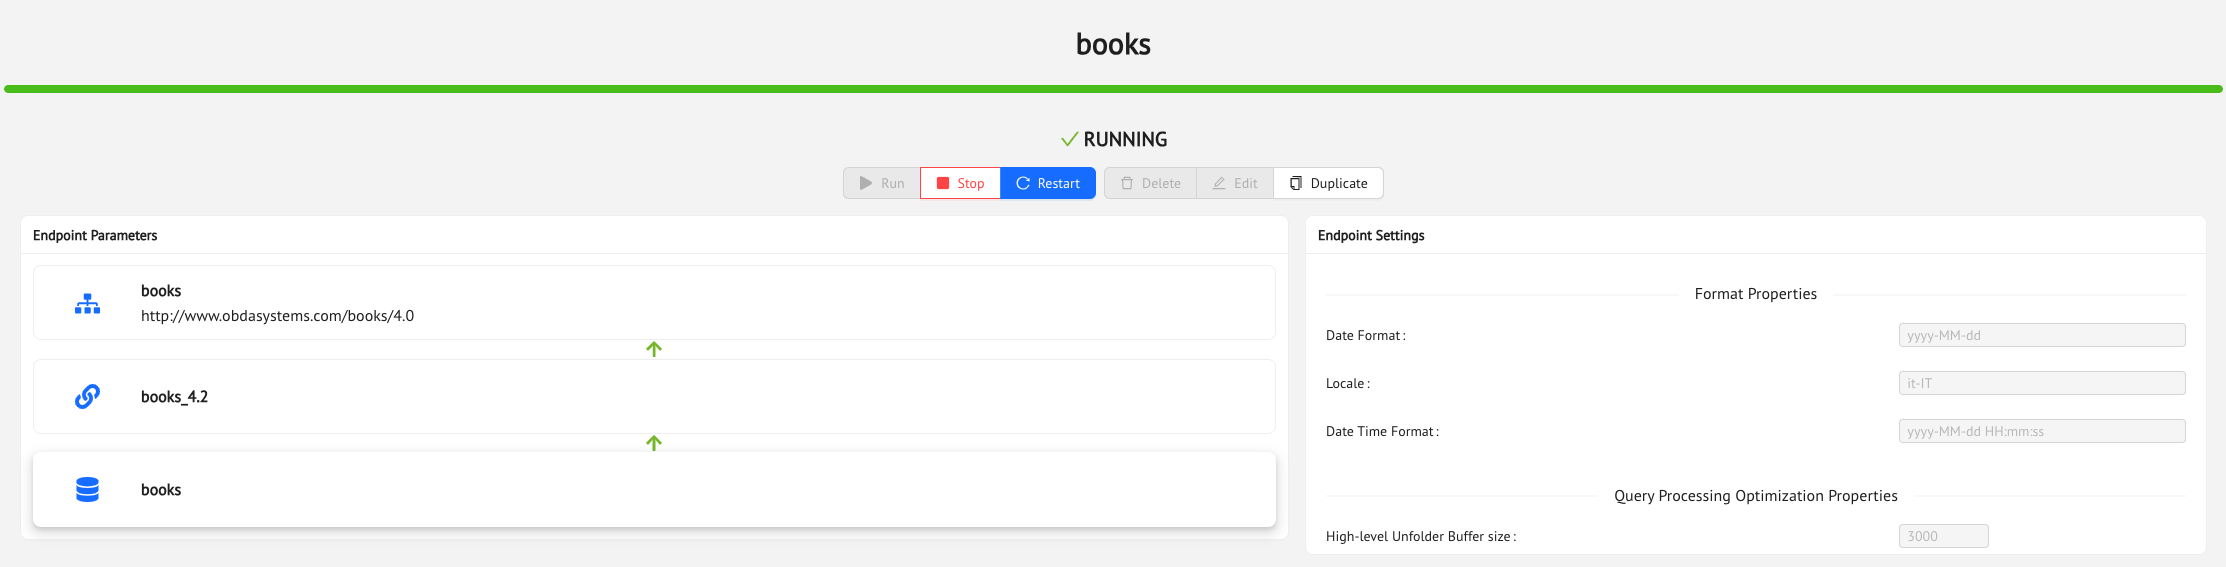Screen dimensions: 2226x567
Task: Click the Run button
Action: pos(882,183)
